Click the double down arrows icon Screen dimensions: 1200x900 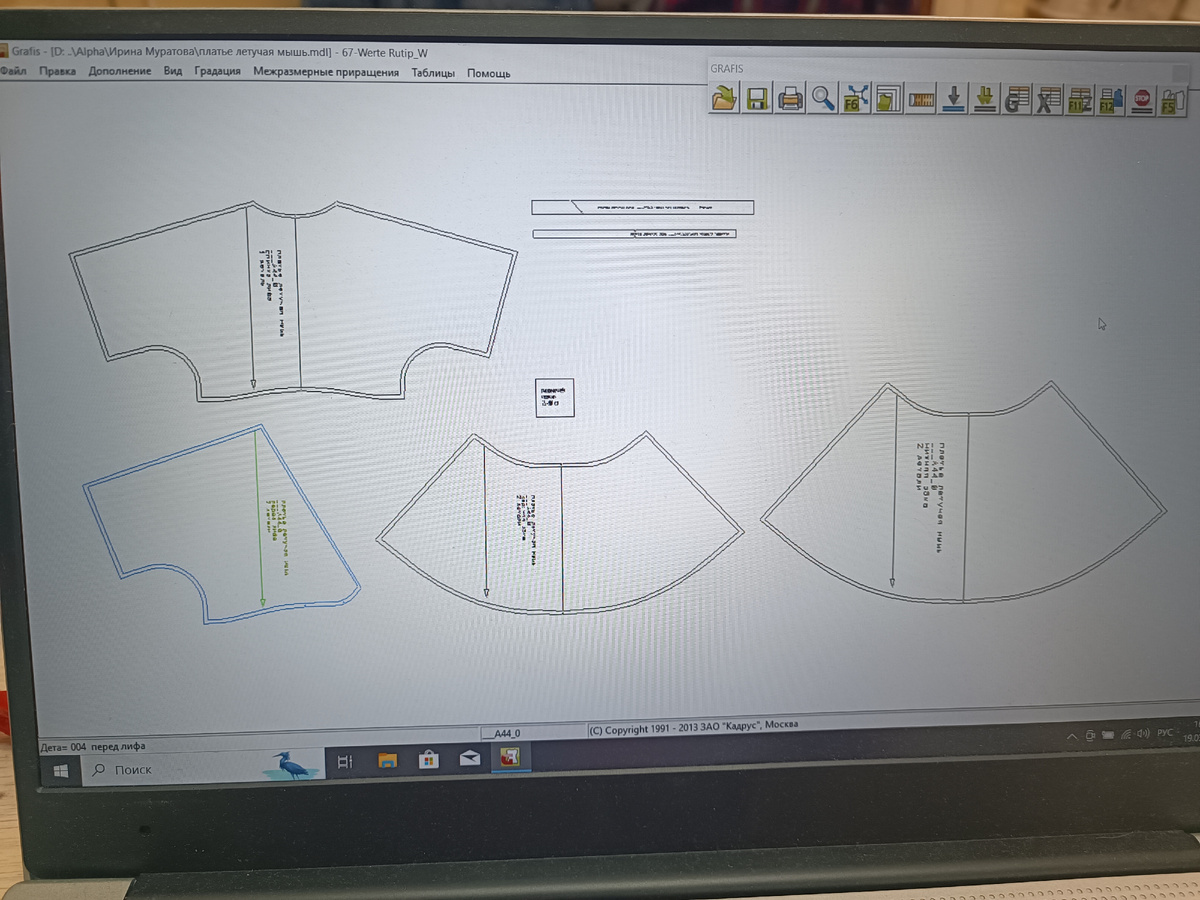pyautogui.click(x=985, y=100)
